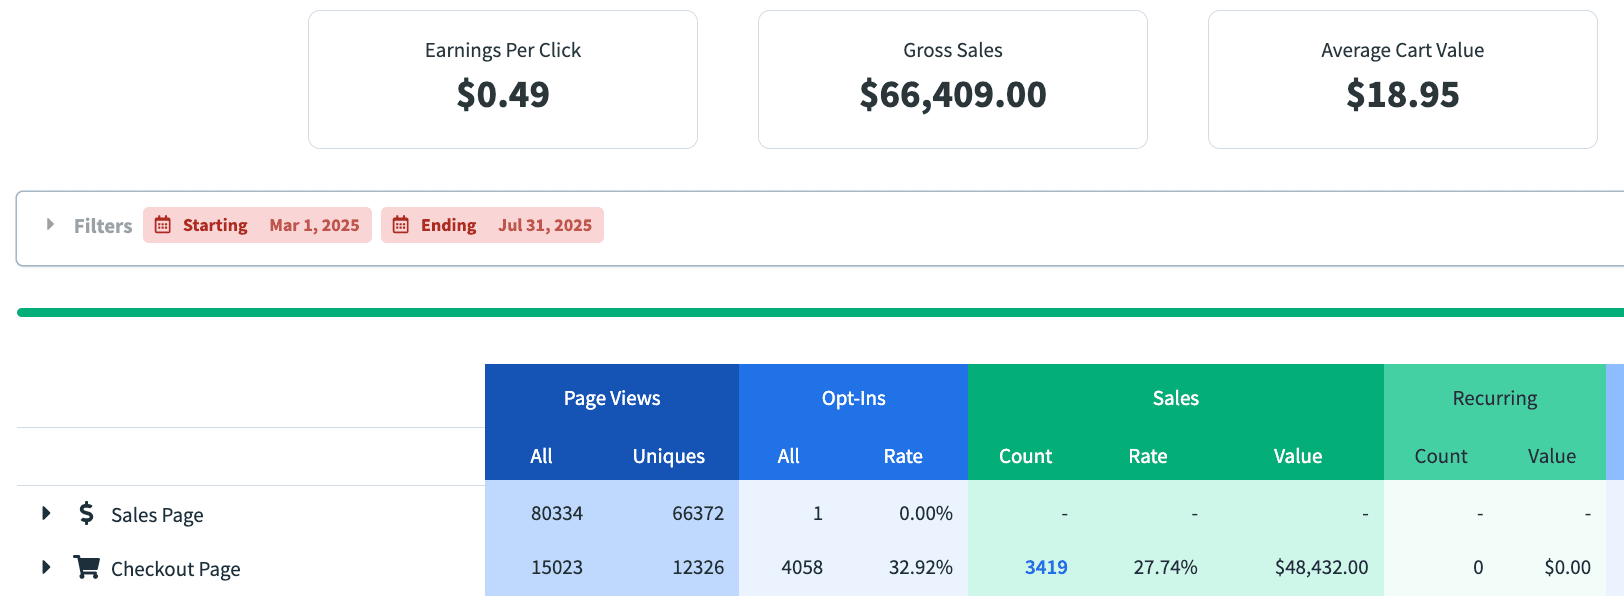Select the Average Cart Value card
Viewport: 1624px width, 596px height.
coord(1402,80)
